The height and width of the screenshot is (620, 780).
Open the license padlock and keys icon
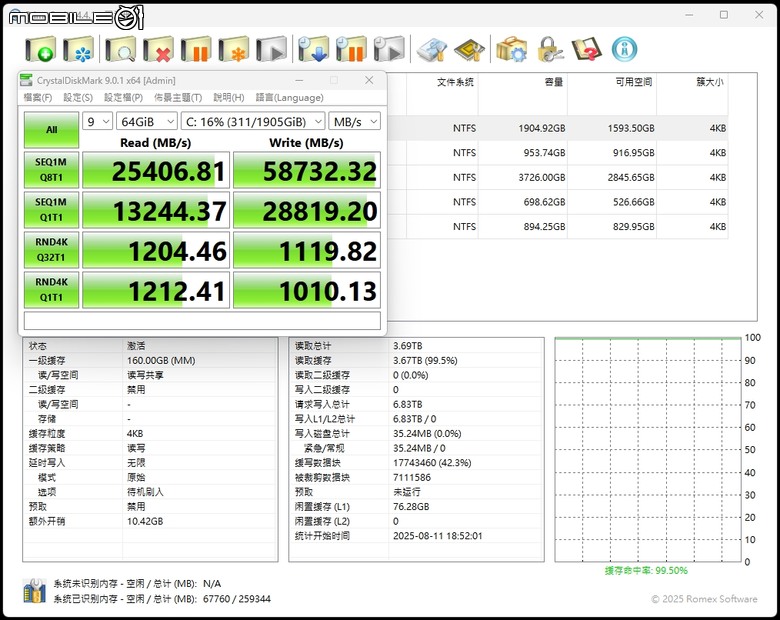(550, 49)
